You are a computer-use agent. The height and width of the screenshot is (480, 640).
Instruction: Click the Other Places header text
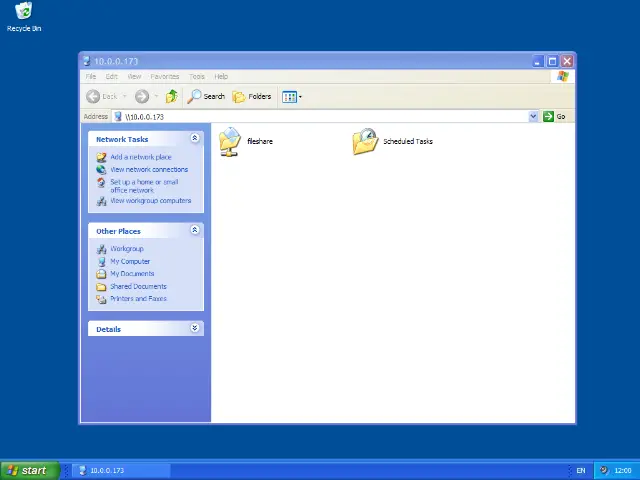coord(118,231)
